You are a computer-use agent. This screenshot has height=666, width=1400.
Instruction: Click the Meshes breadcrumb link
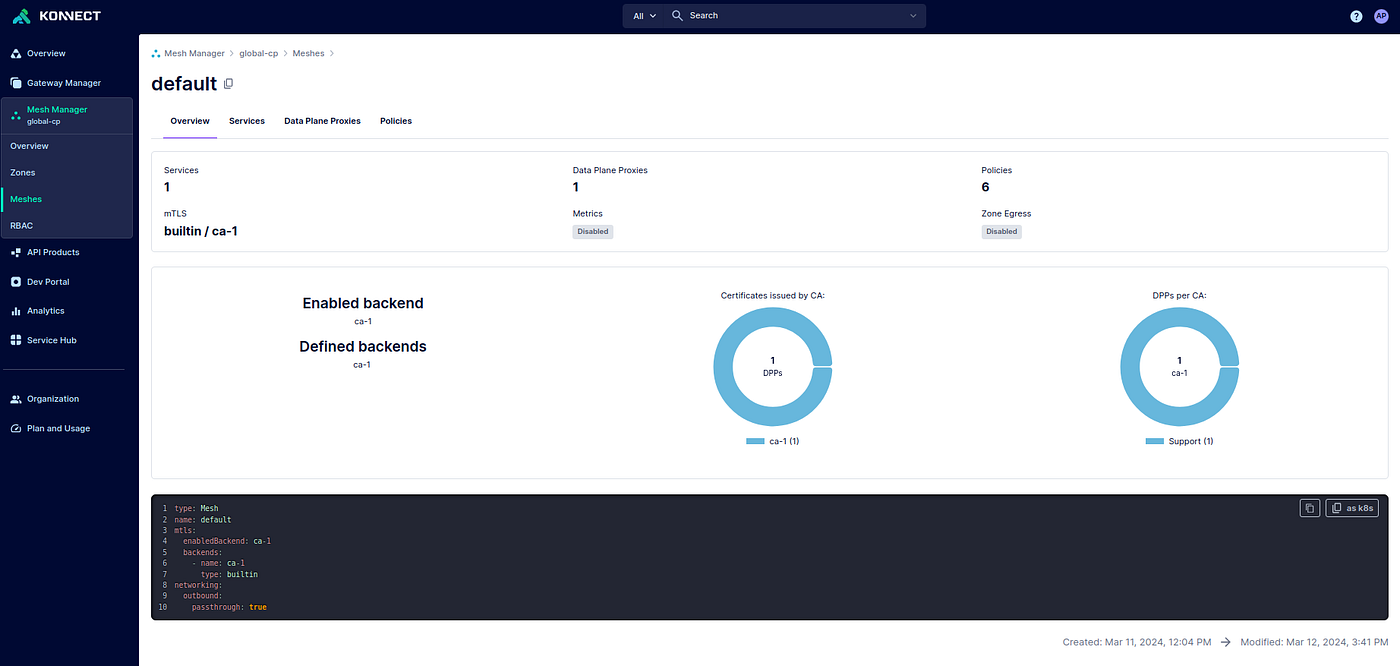coord(308,53)
